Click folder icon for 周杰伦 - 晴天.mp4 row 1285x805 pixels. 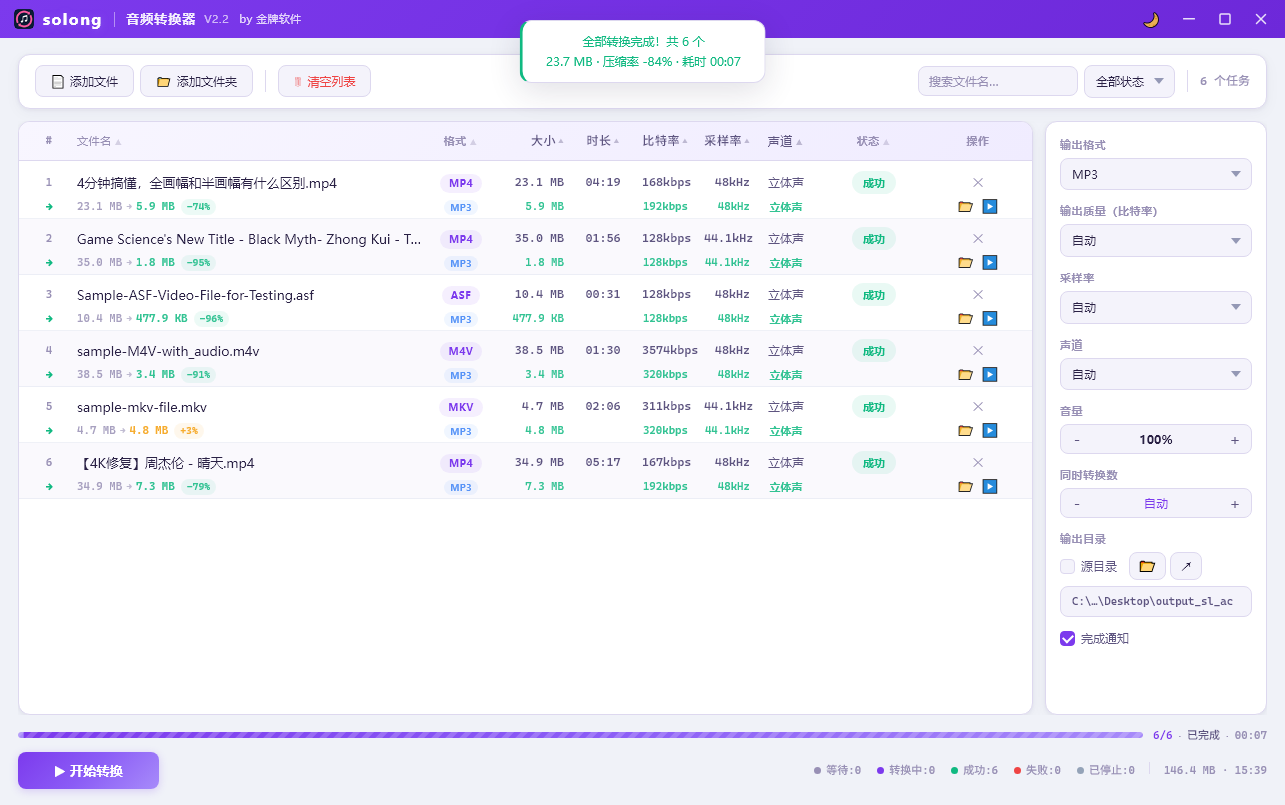[965, 487]
